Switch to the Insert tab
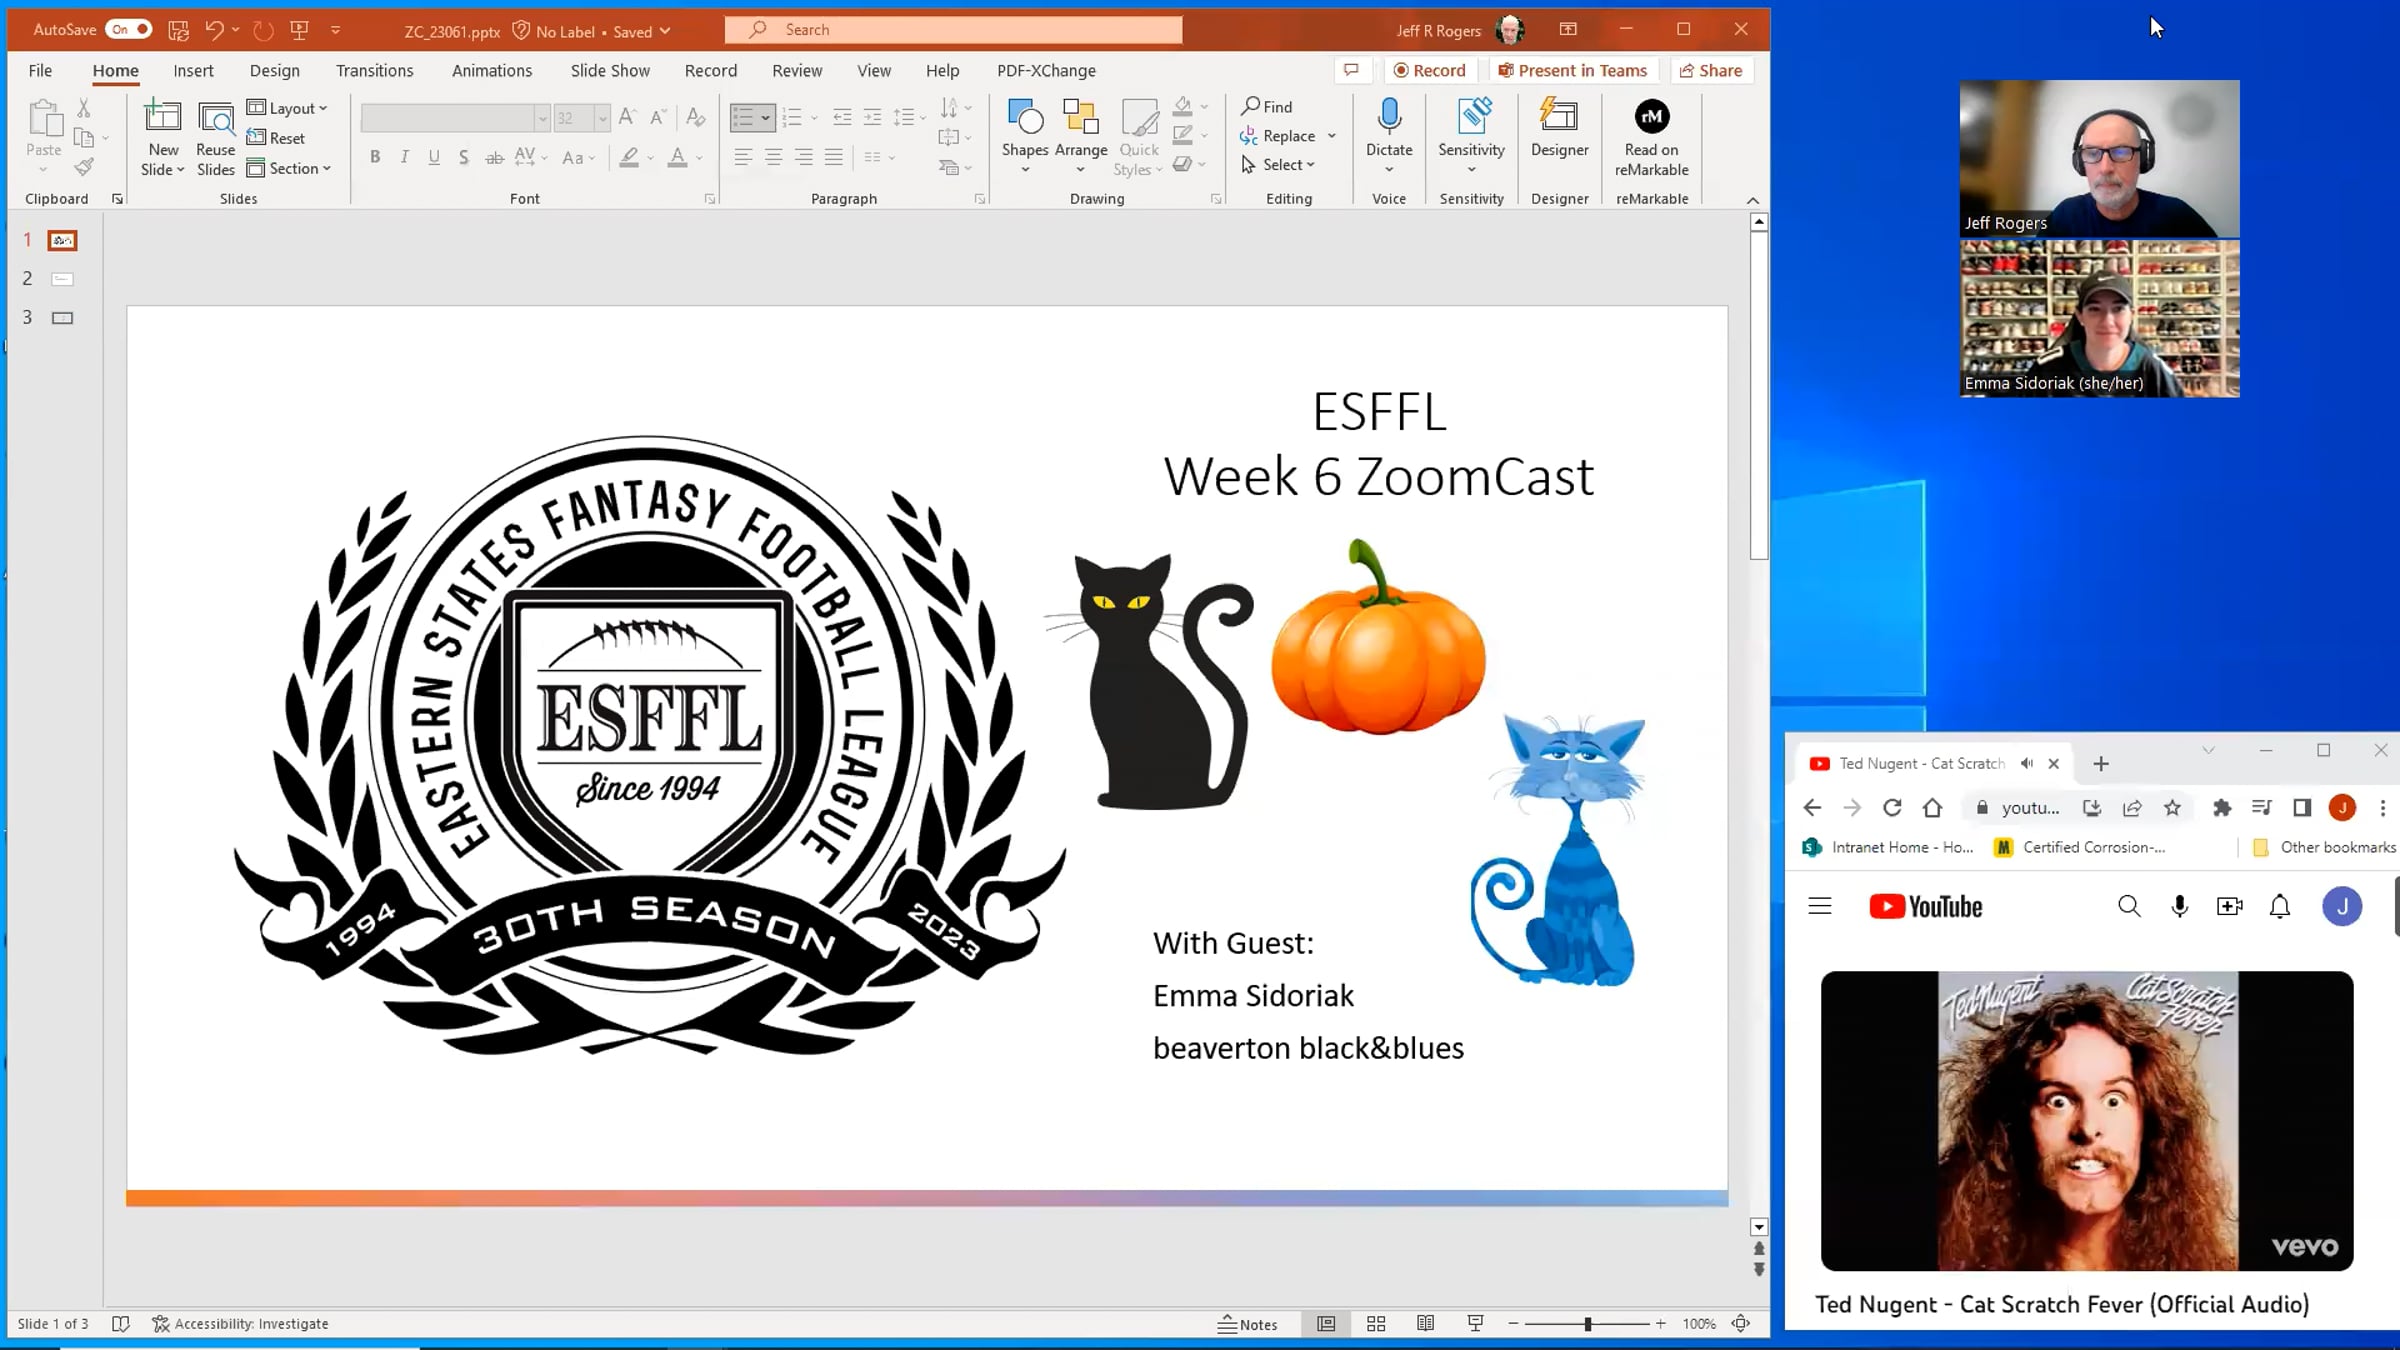Viewport: 2400px width, 1350px height. pyautogui.click(x=193, y=70)
